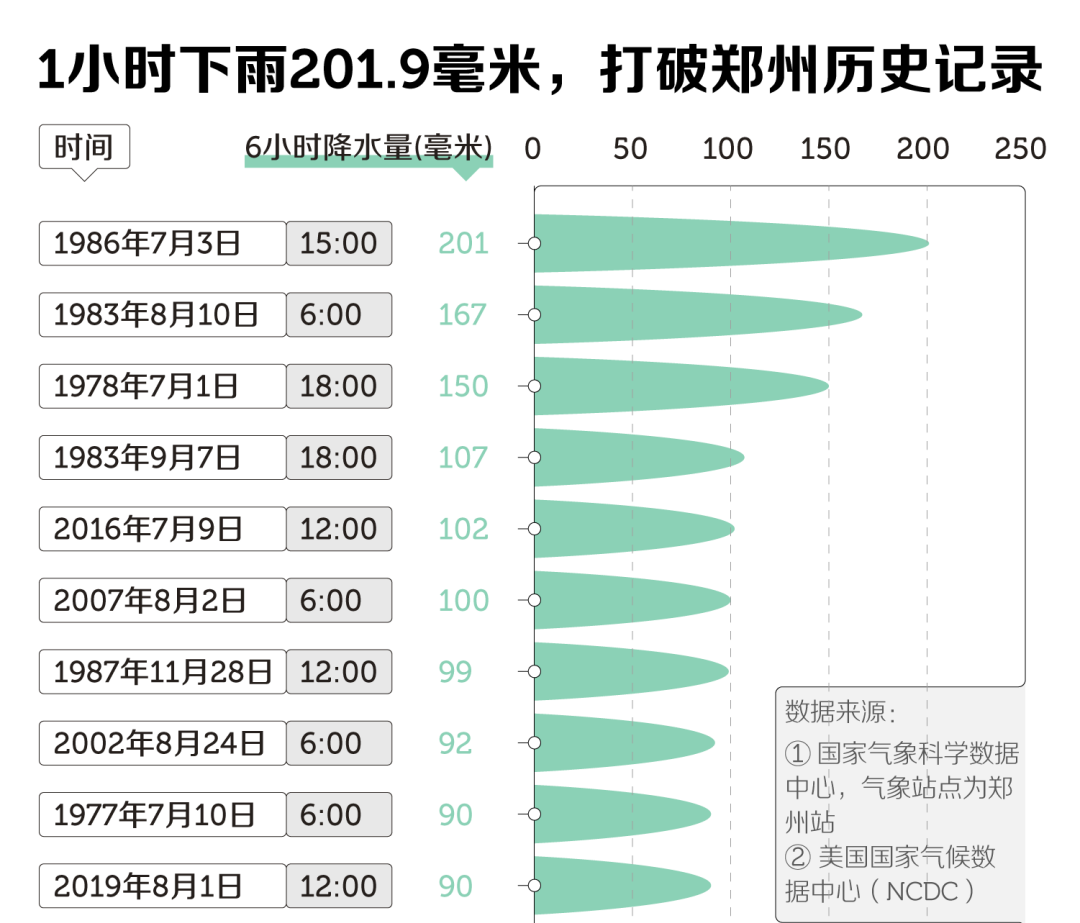Click the value 107
Image resolution: width=1080 pixels, height=923 pixels.
[x=463, y=457]
